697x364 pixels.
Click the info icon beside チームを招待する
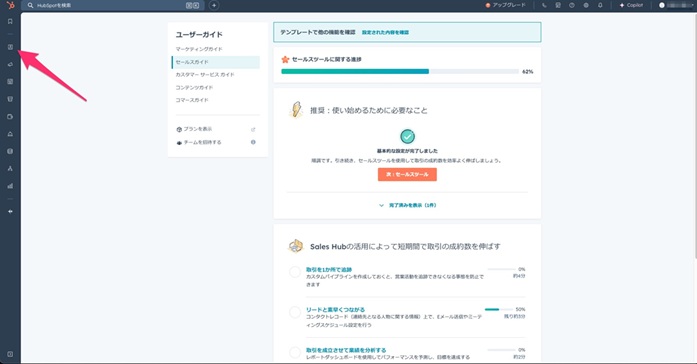click(x=253, y=142)
